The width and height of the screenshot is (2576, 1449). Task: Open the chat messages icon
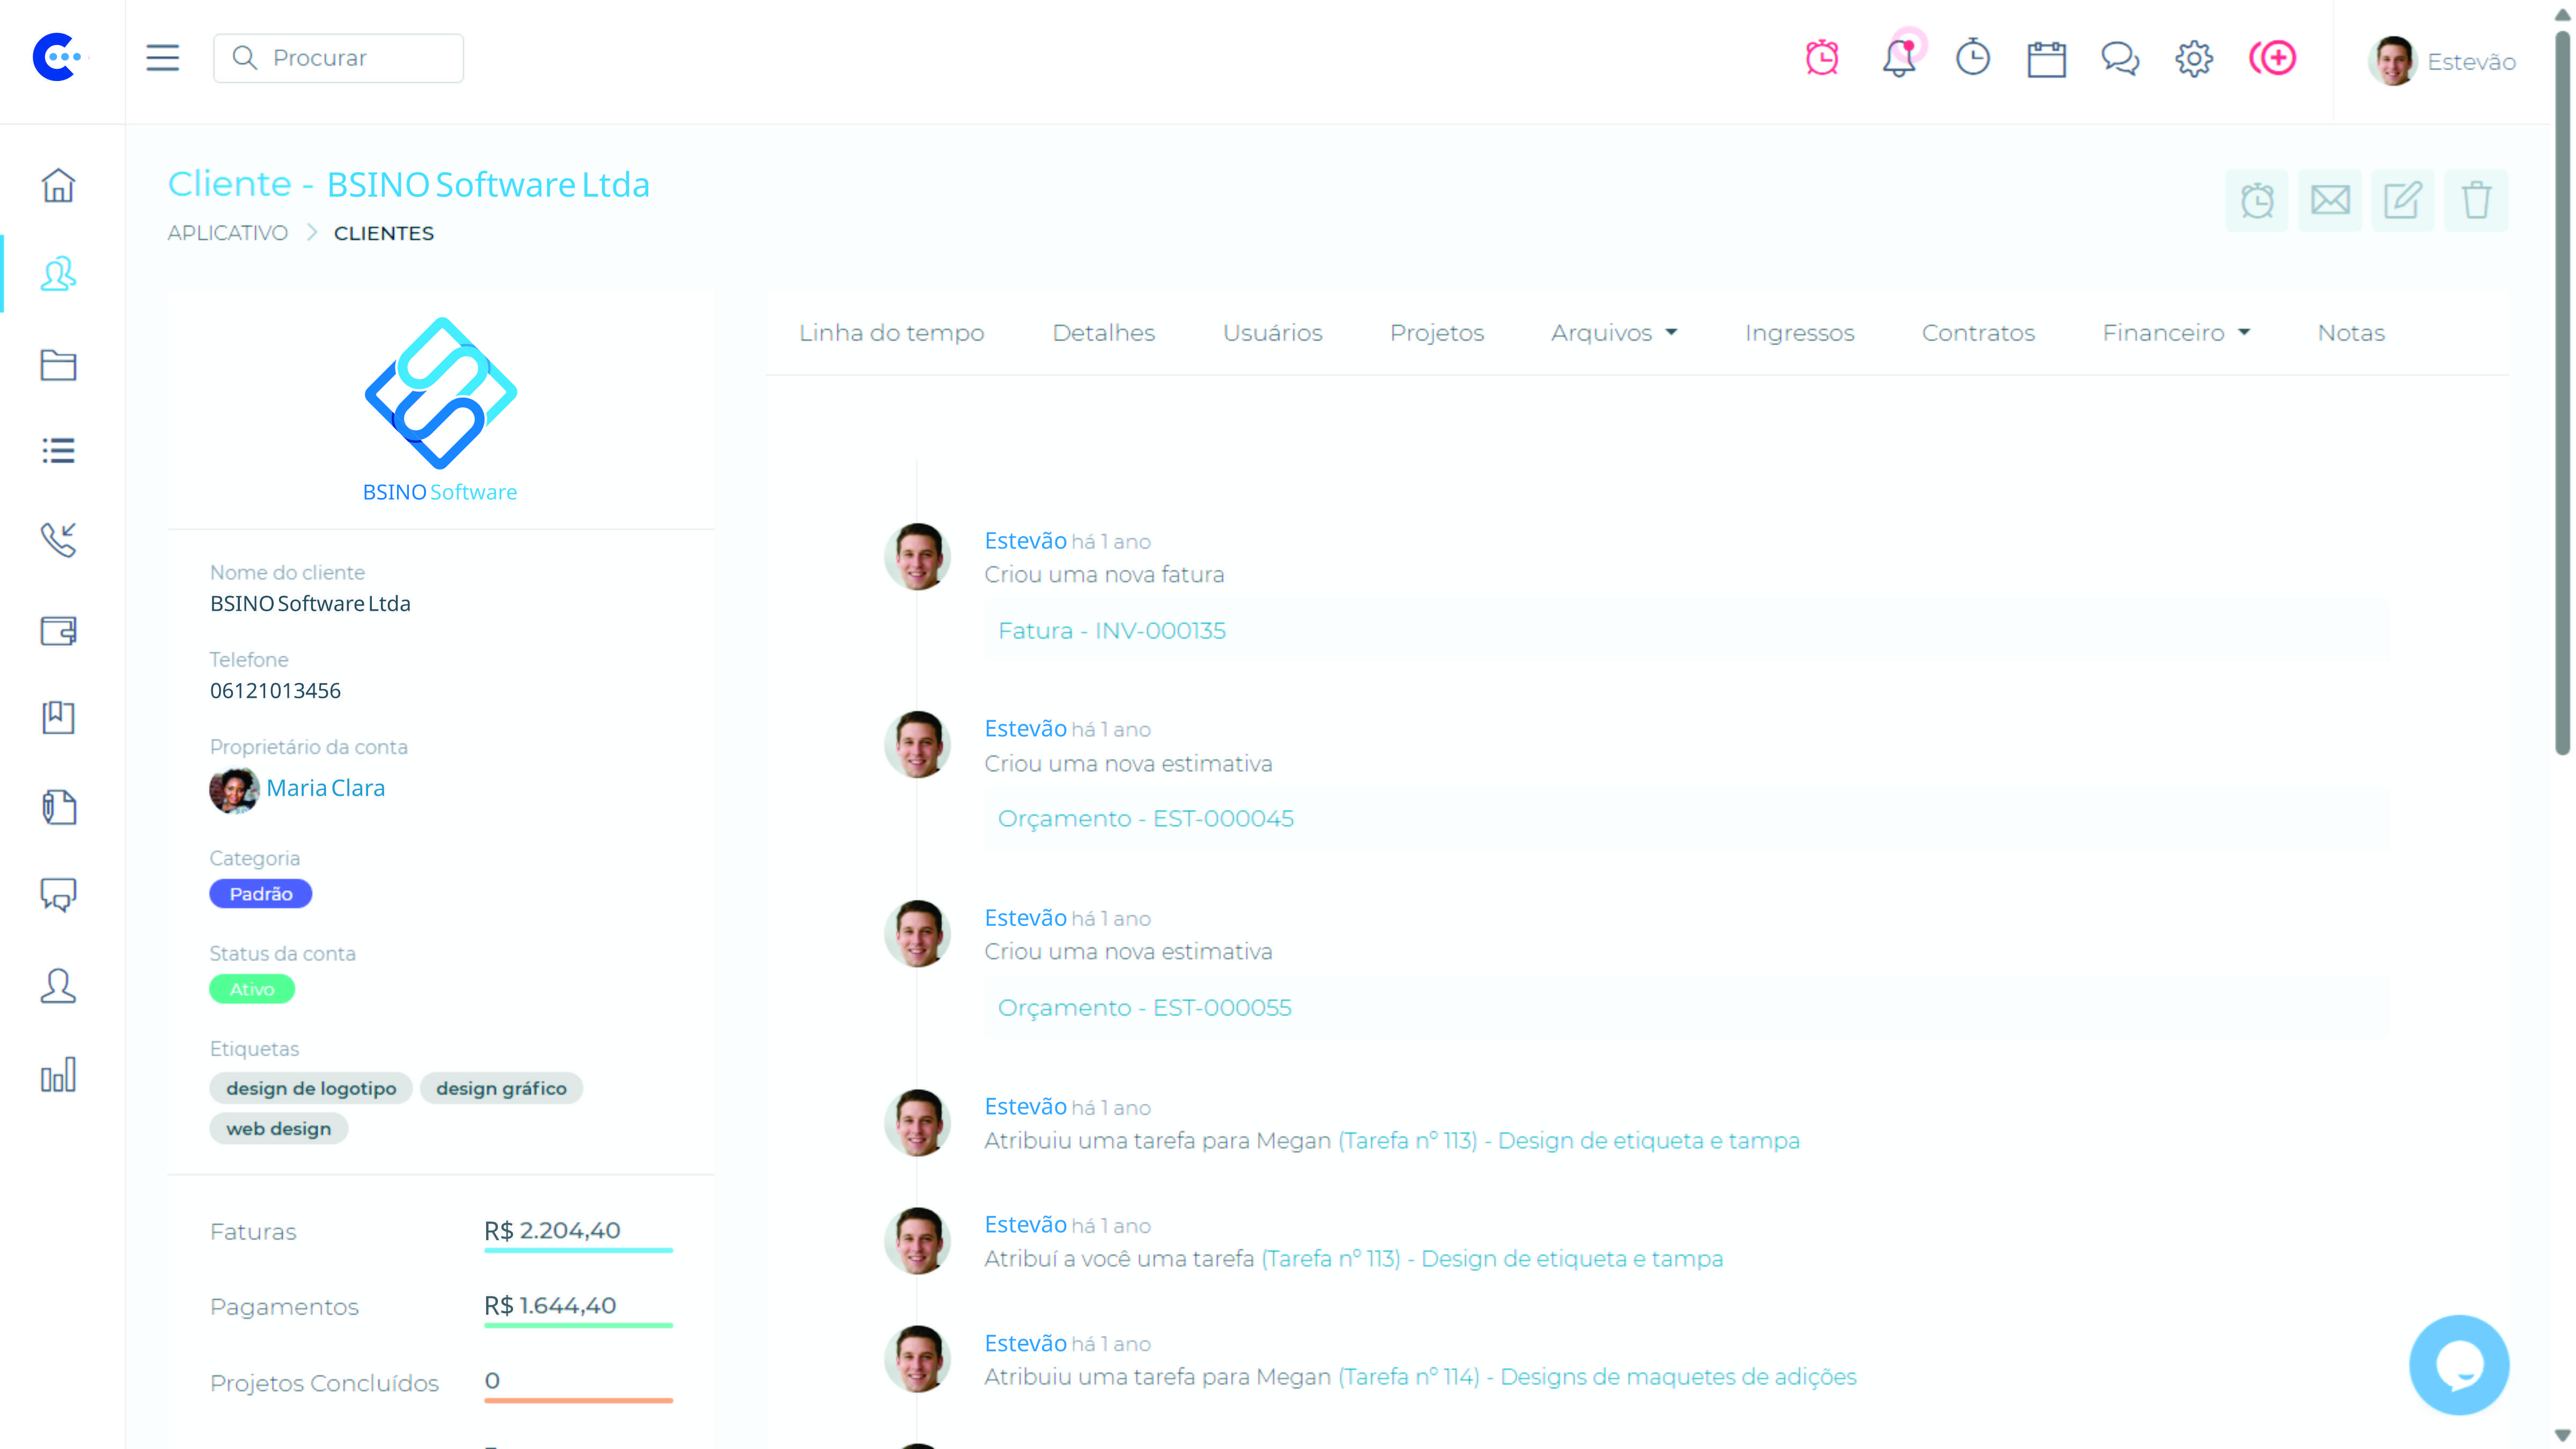point(2119,59)
